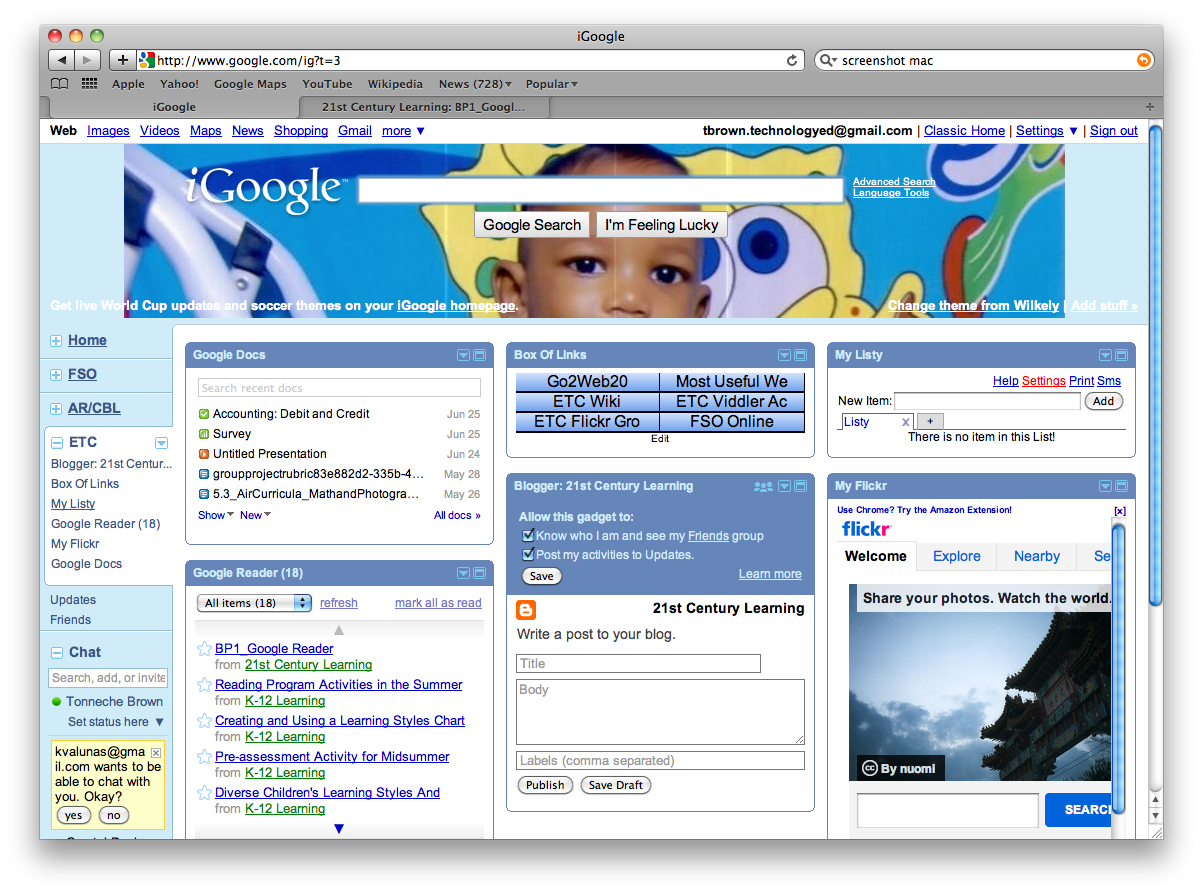
Task: Click the Google Search button
Action: 532,225
